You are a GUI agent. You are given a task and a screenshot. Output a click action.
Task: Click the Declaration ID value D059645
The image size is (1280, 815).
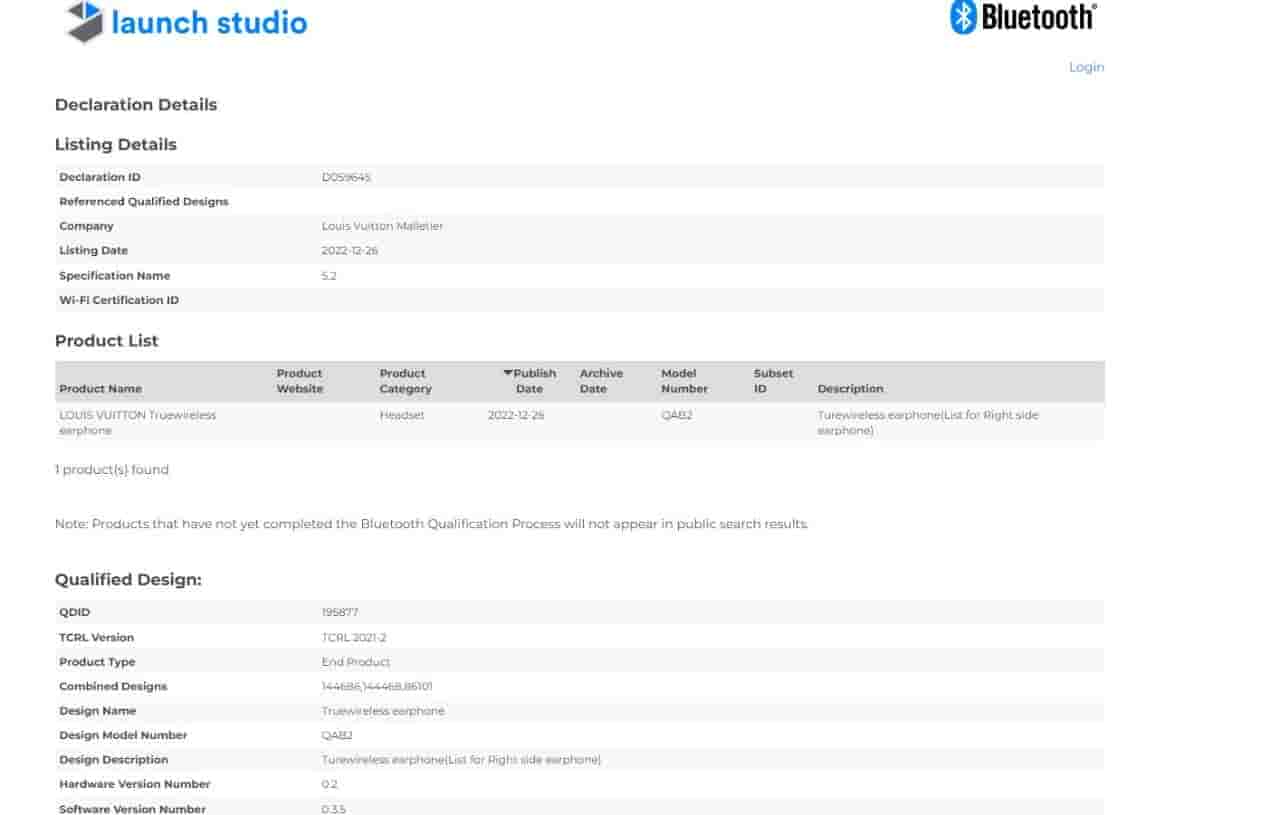[x=346, y=177]
